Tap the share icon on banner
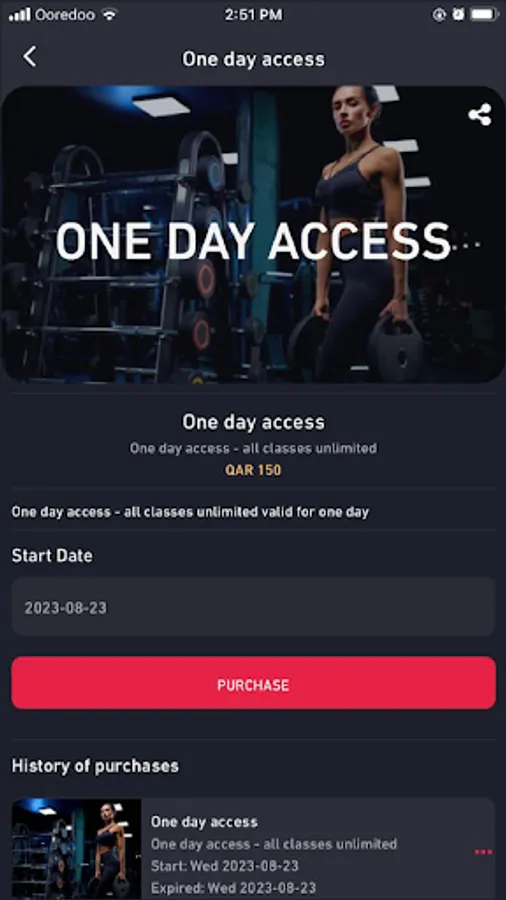 click(480, 114)
